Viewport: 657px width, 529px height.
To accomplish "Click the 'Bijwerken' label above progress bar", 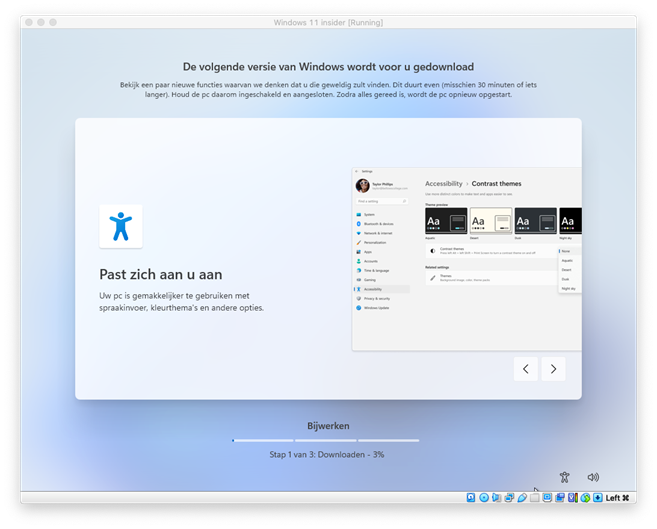I will click(x=328, y=426).
